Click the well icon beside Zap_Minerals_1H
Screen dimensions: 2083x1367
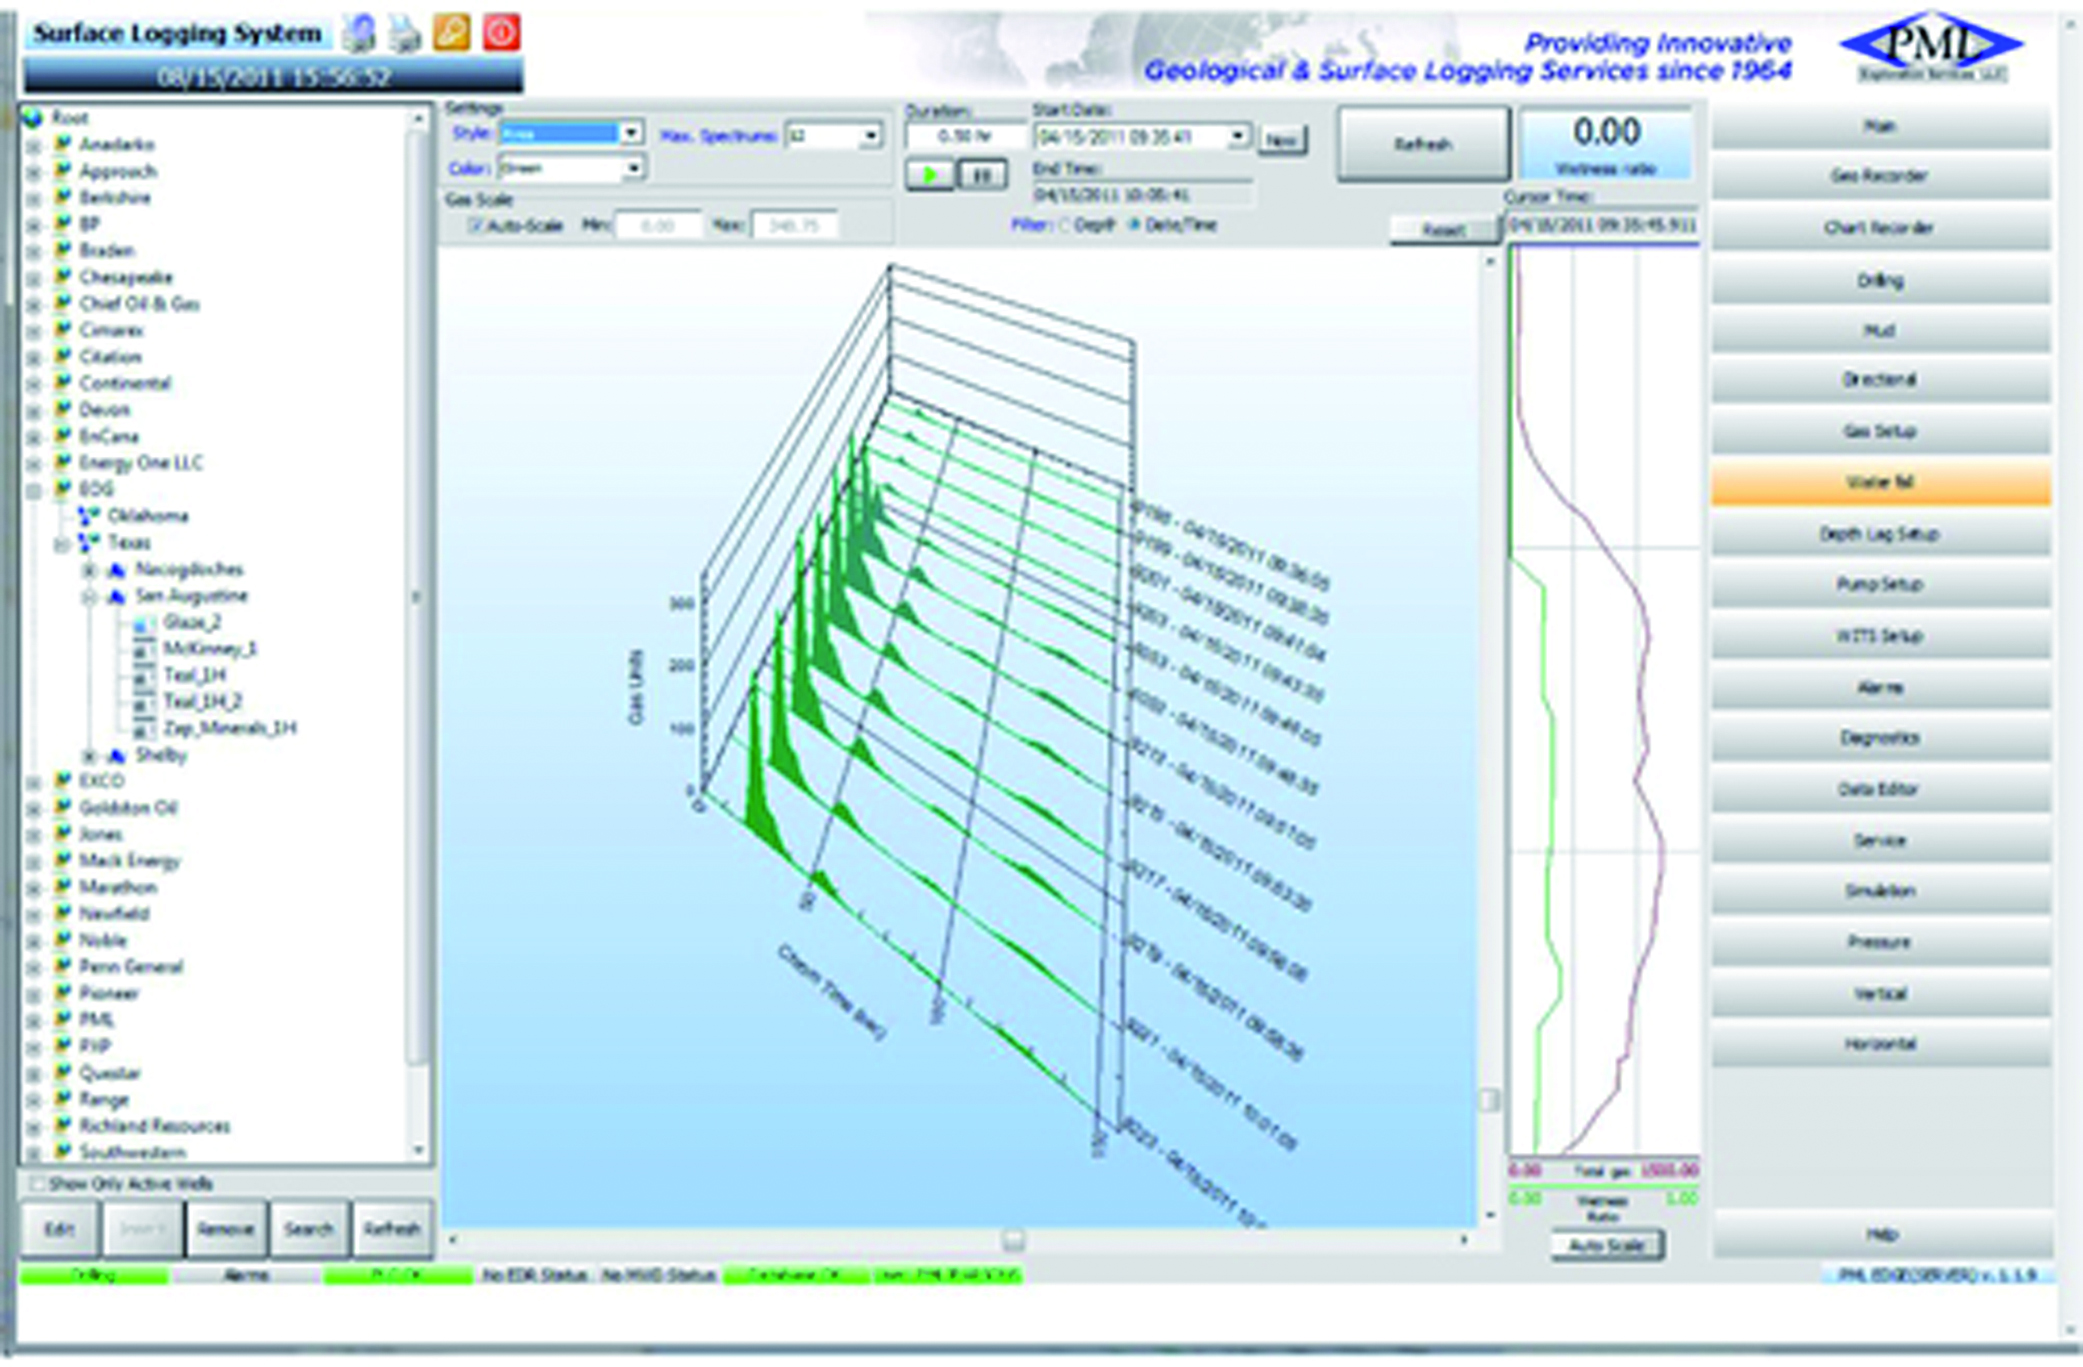click(144, 728)
